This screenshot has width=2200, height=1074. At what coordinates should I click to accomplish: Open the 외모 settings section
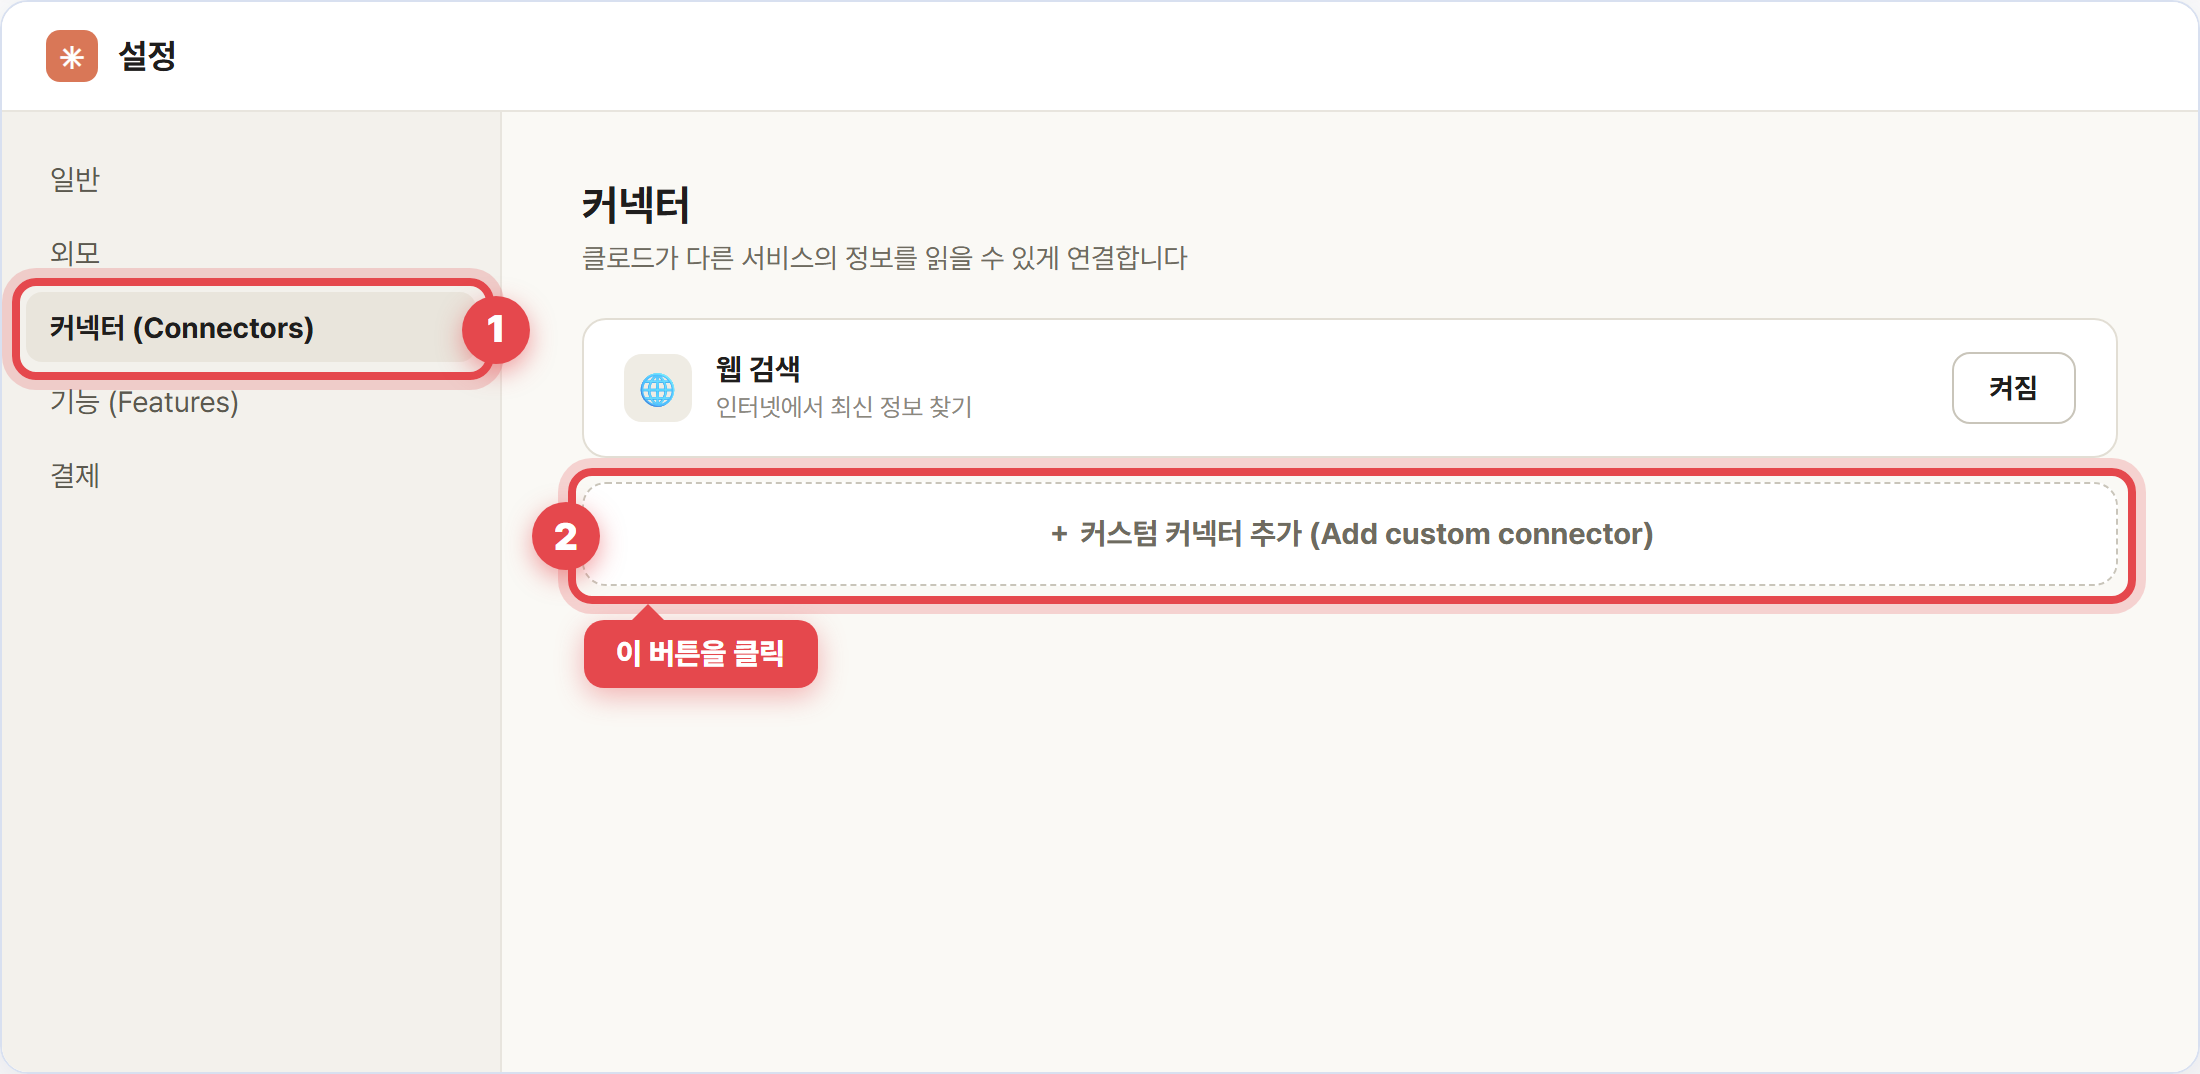tap(75, 253)
